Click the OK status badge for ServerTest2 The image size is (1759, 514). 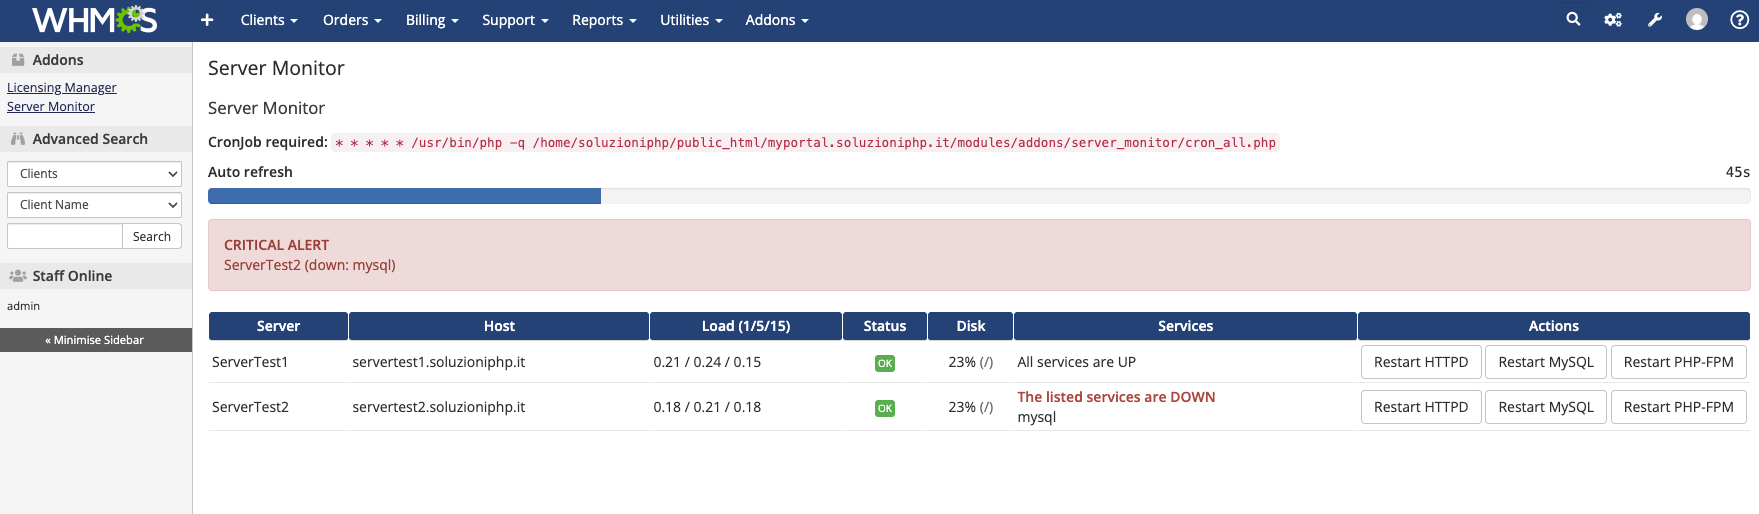tap(884, 408)
